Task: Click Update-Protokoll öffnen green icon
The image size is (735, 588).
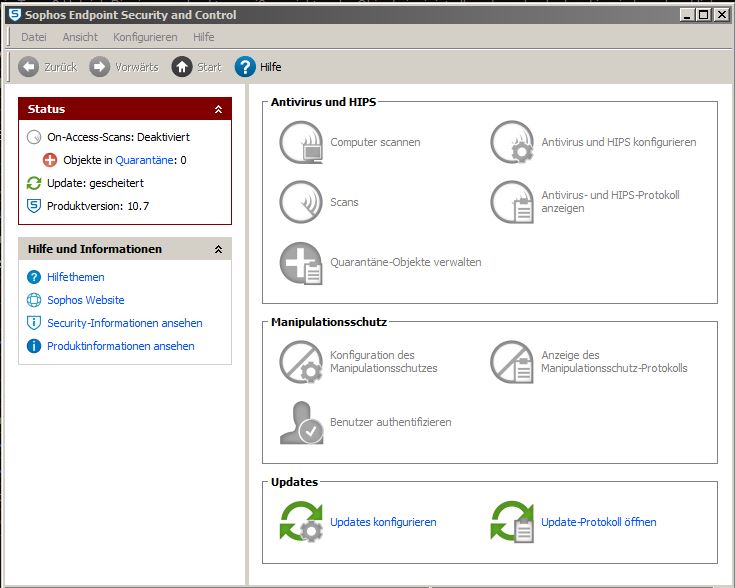Action: point(512,522)
